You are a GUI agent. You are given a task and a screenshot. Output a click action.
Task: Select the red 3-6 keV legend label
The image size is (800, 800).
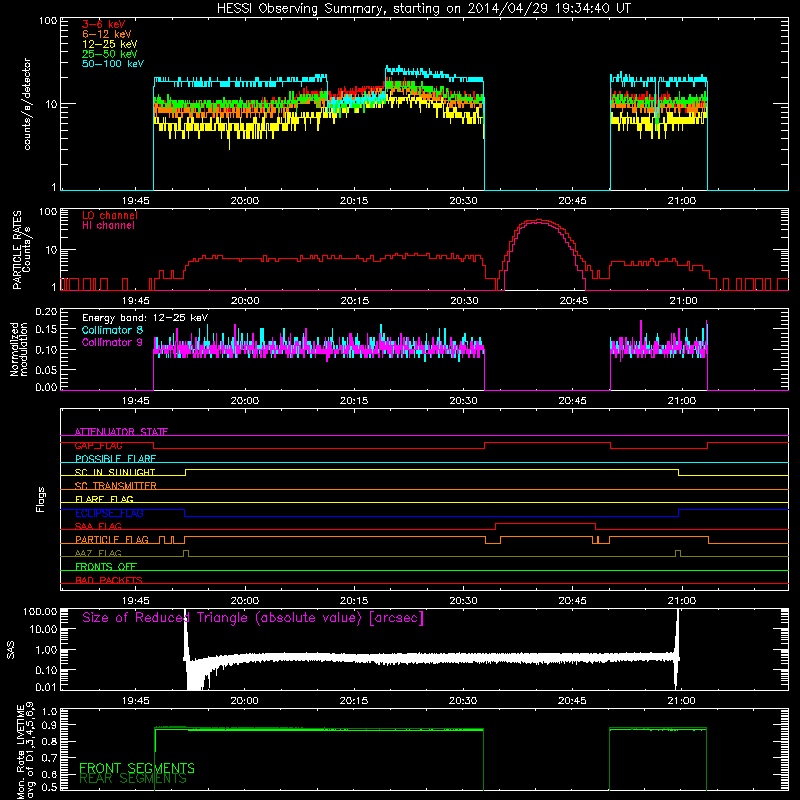104,24
